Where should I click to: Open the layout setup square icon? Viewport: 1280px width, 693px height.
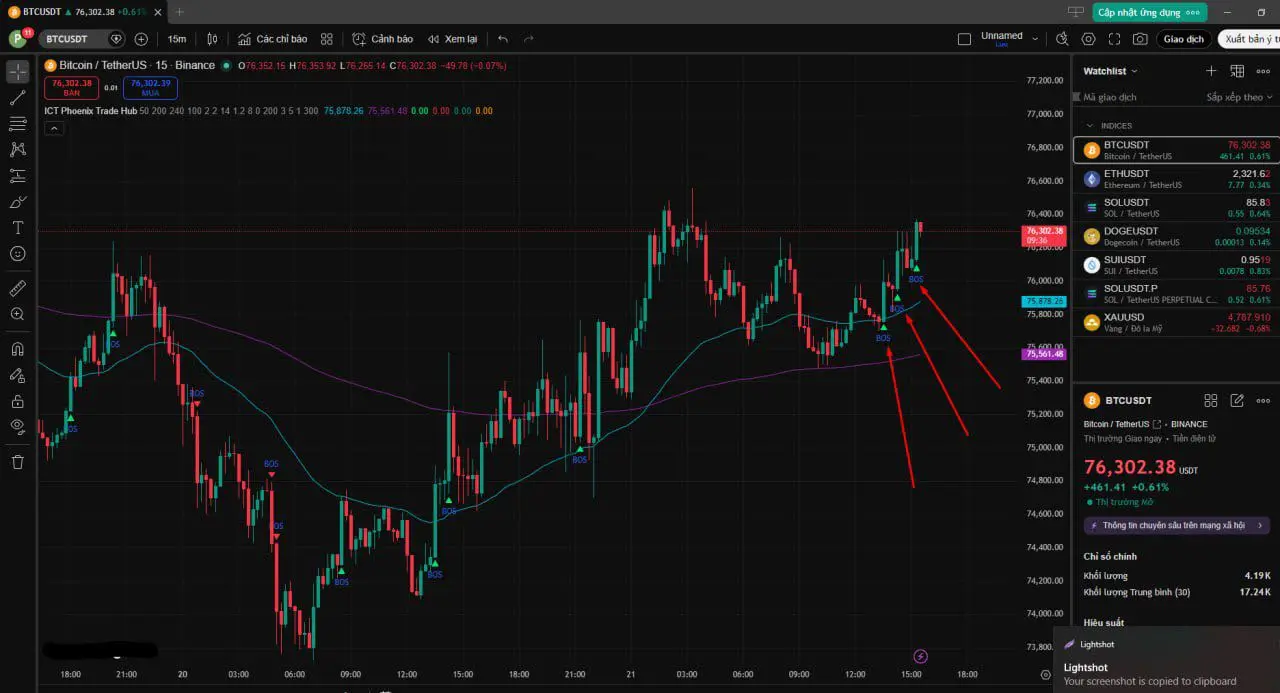(964, 39)
